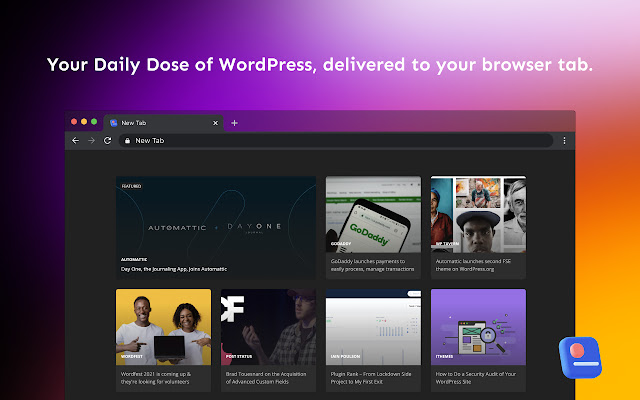Open the featured Automattic Day One card
640x400 pixels.
(216, 227)
